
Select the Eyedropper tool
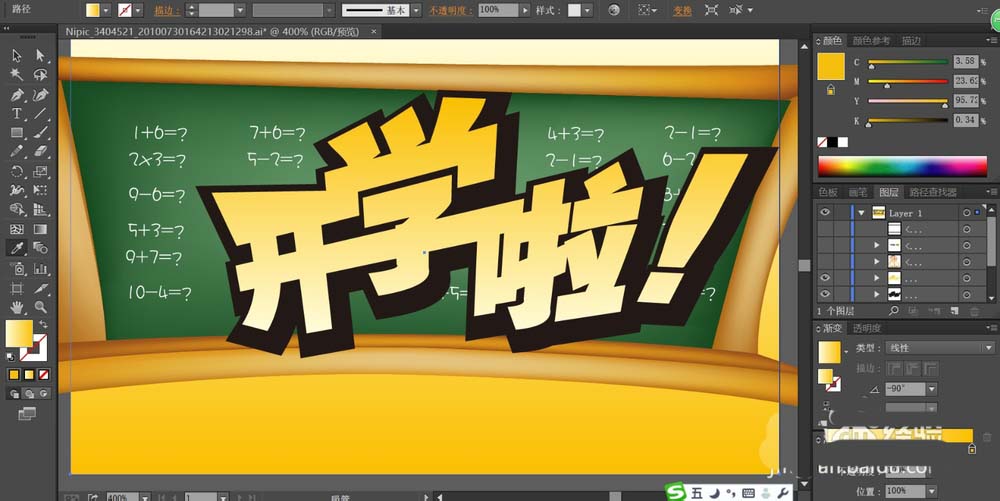coord(17,248)
